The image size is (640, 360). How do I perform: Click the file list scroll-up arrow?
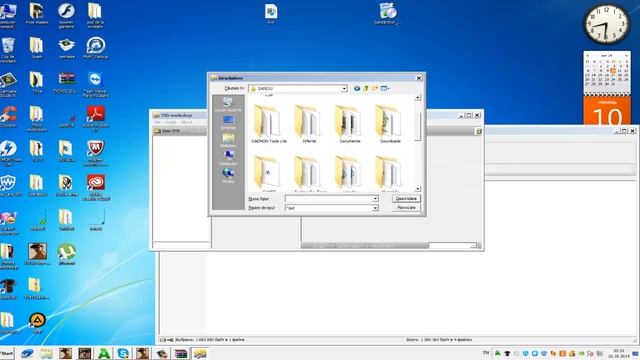click(x=418, y=98)
